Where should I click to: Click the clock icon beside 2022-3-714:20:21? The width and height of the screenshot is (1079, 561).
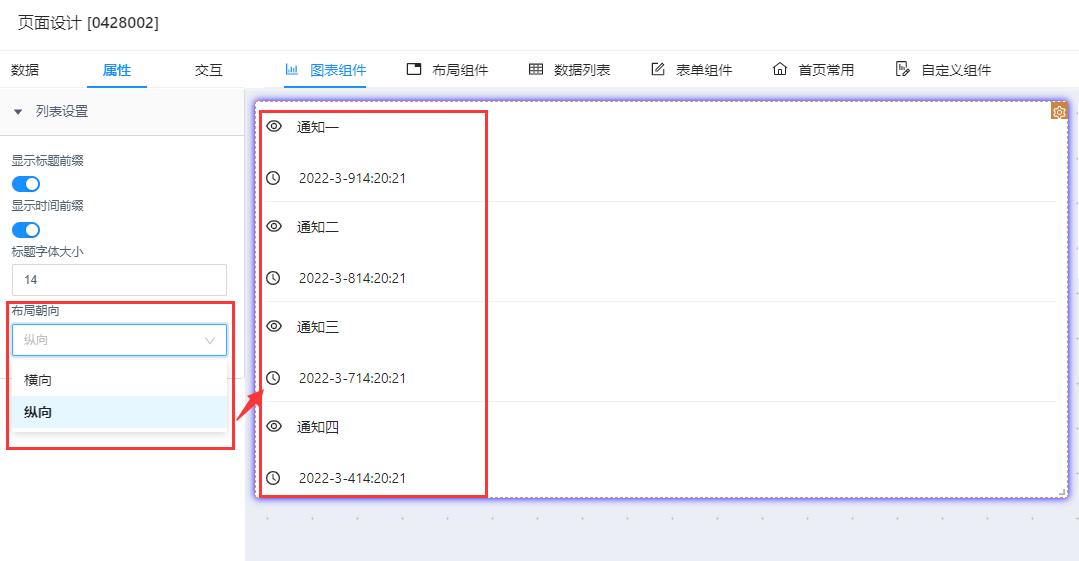click(x=273, y=378)
